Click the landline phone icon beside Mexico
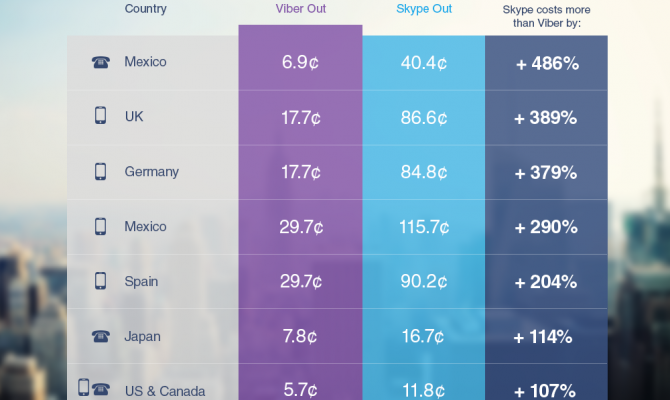Image resolution: width=670 pixels, height=400 pixels. tap(100, 62)
